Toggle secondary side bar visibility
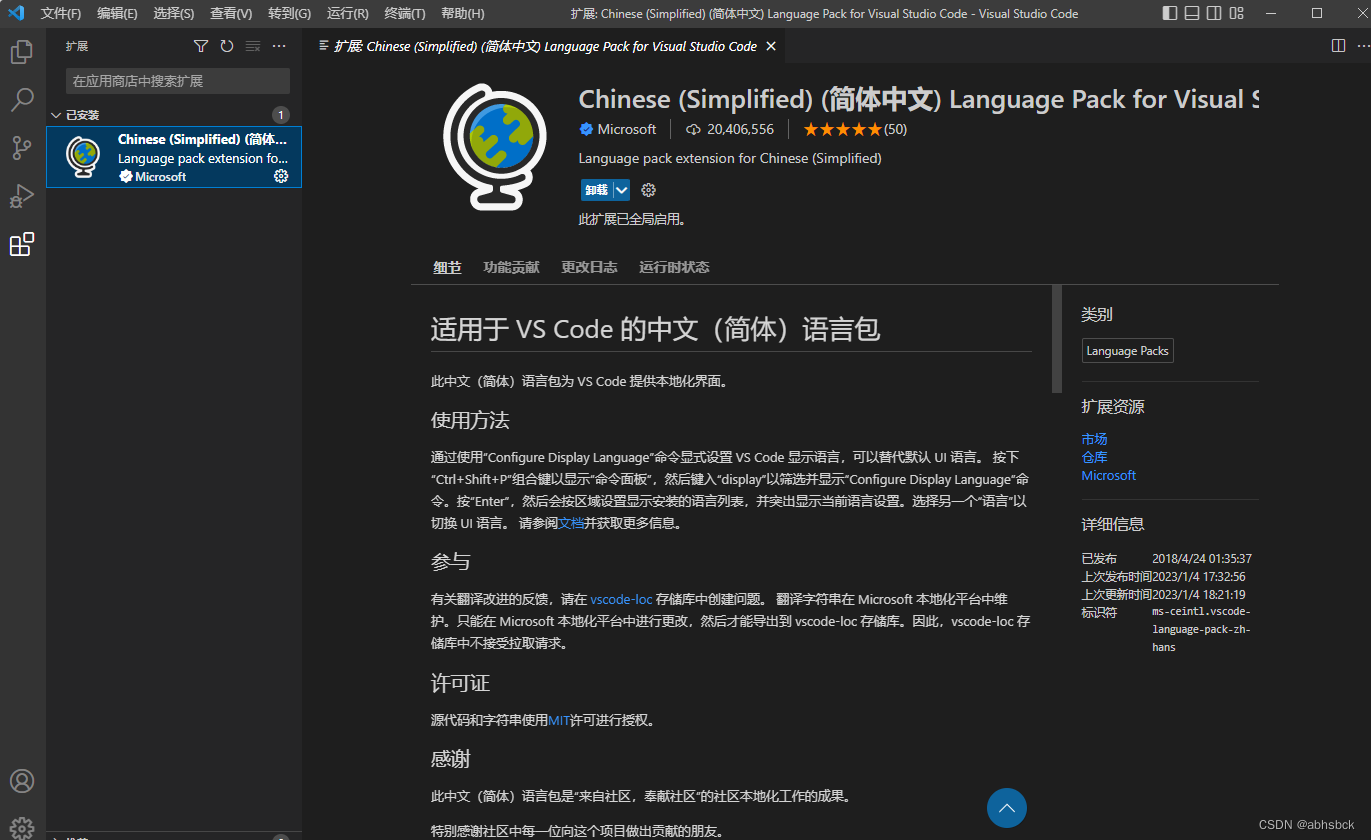Screen dimensions: 1371x840 tap(1214, 13)
